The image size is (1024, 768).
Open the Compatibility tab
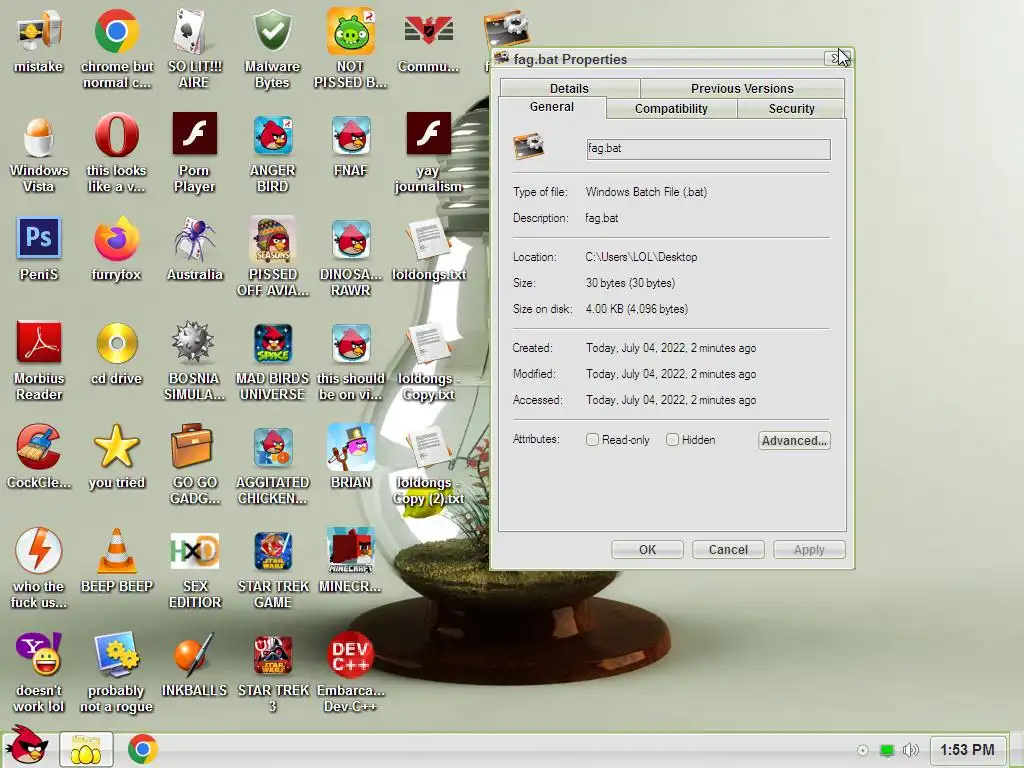click(671, 108)
